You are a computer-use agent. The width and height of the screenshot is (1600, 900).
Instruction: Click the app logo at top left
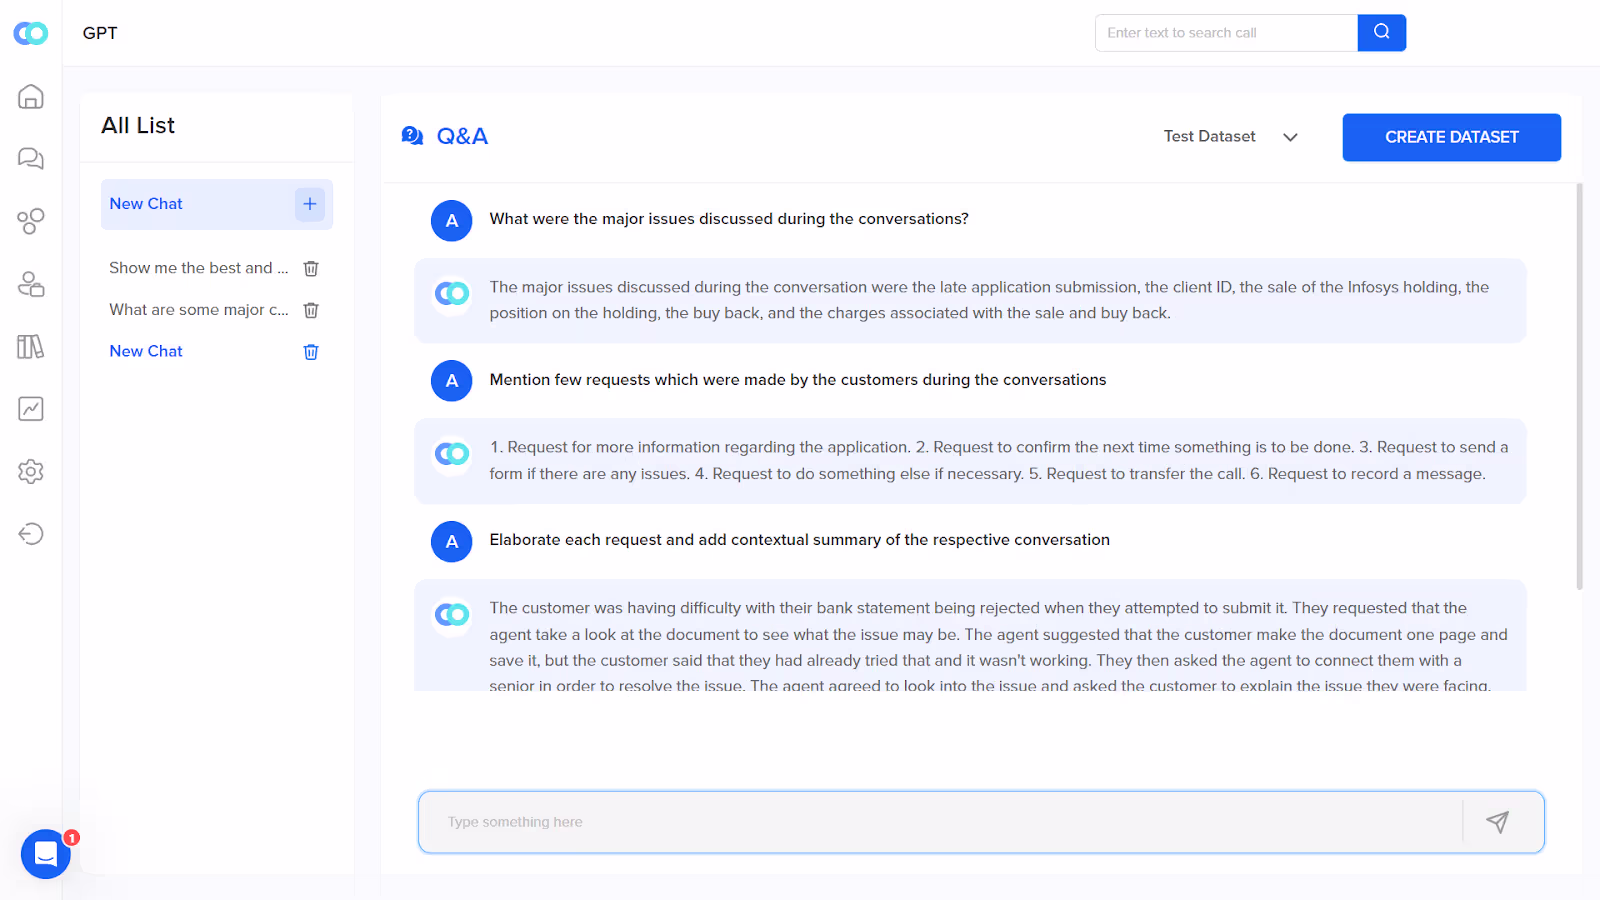point(31,33)
